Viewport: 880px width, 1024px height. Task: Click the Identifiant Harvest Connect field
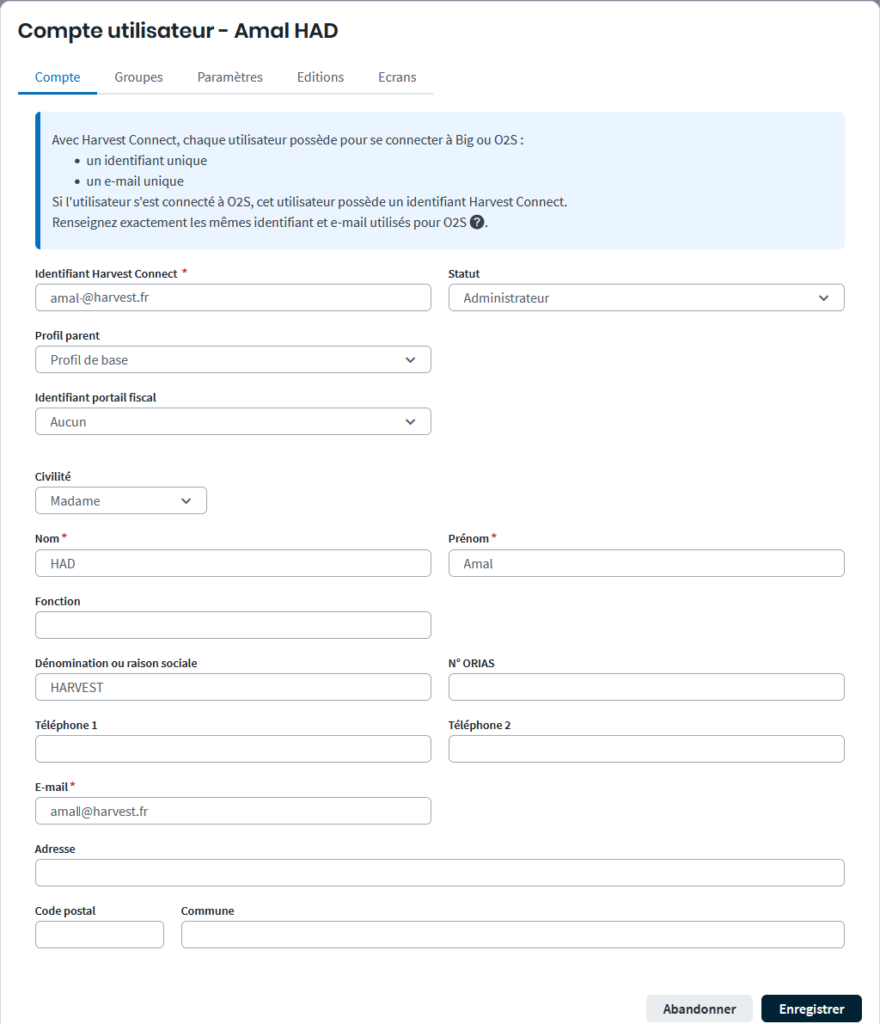click(233, 298)
